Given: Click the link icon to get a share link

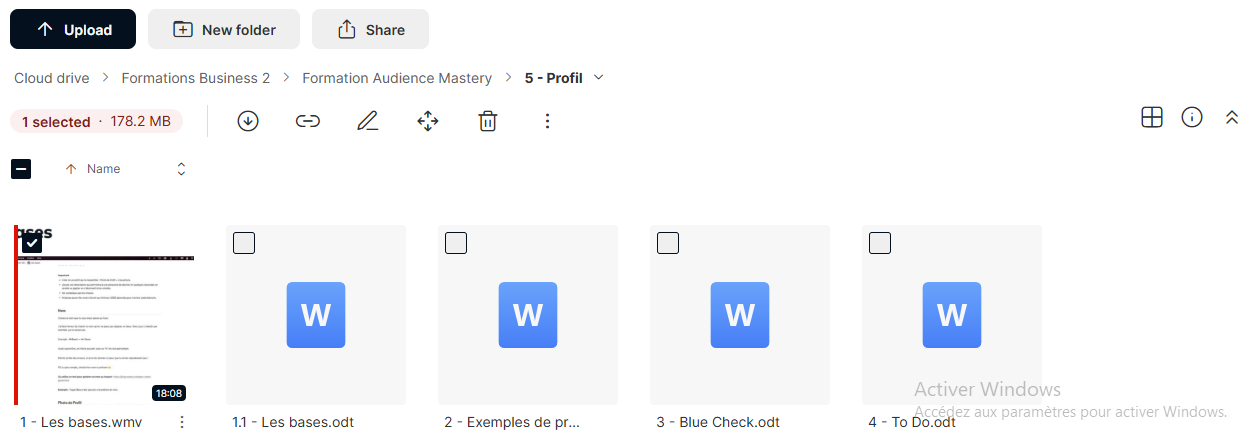Looking at the screenshot, I should 308,121.
